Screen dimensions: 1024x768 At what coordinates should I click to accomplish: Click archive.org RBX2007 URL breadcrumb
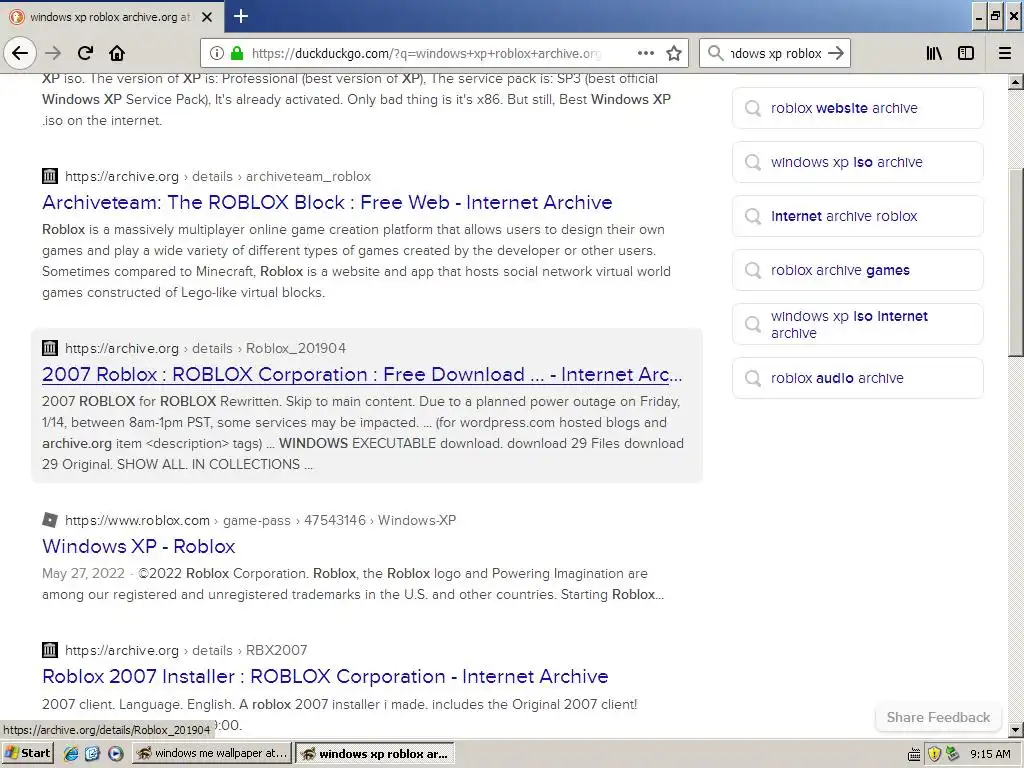pyautogui.click(x=185, y=650)
